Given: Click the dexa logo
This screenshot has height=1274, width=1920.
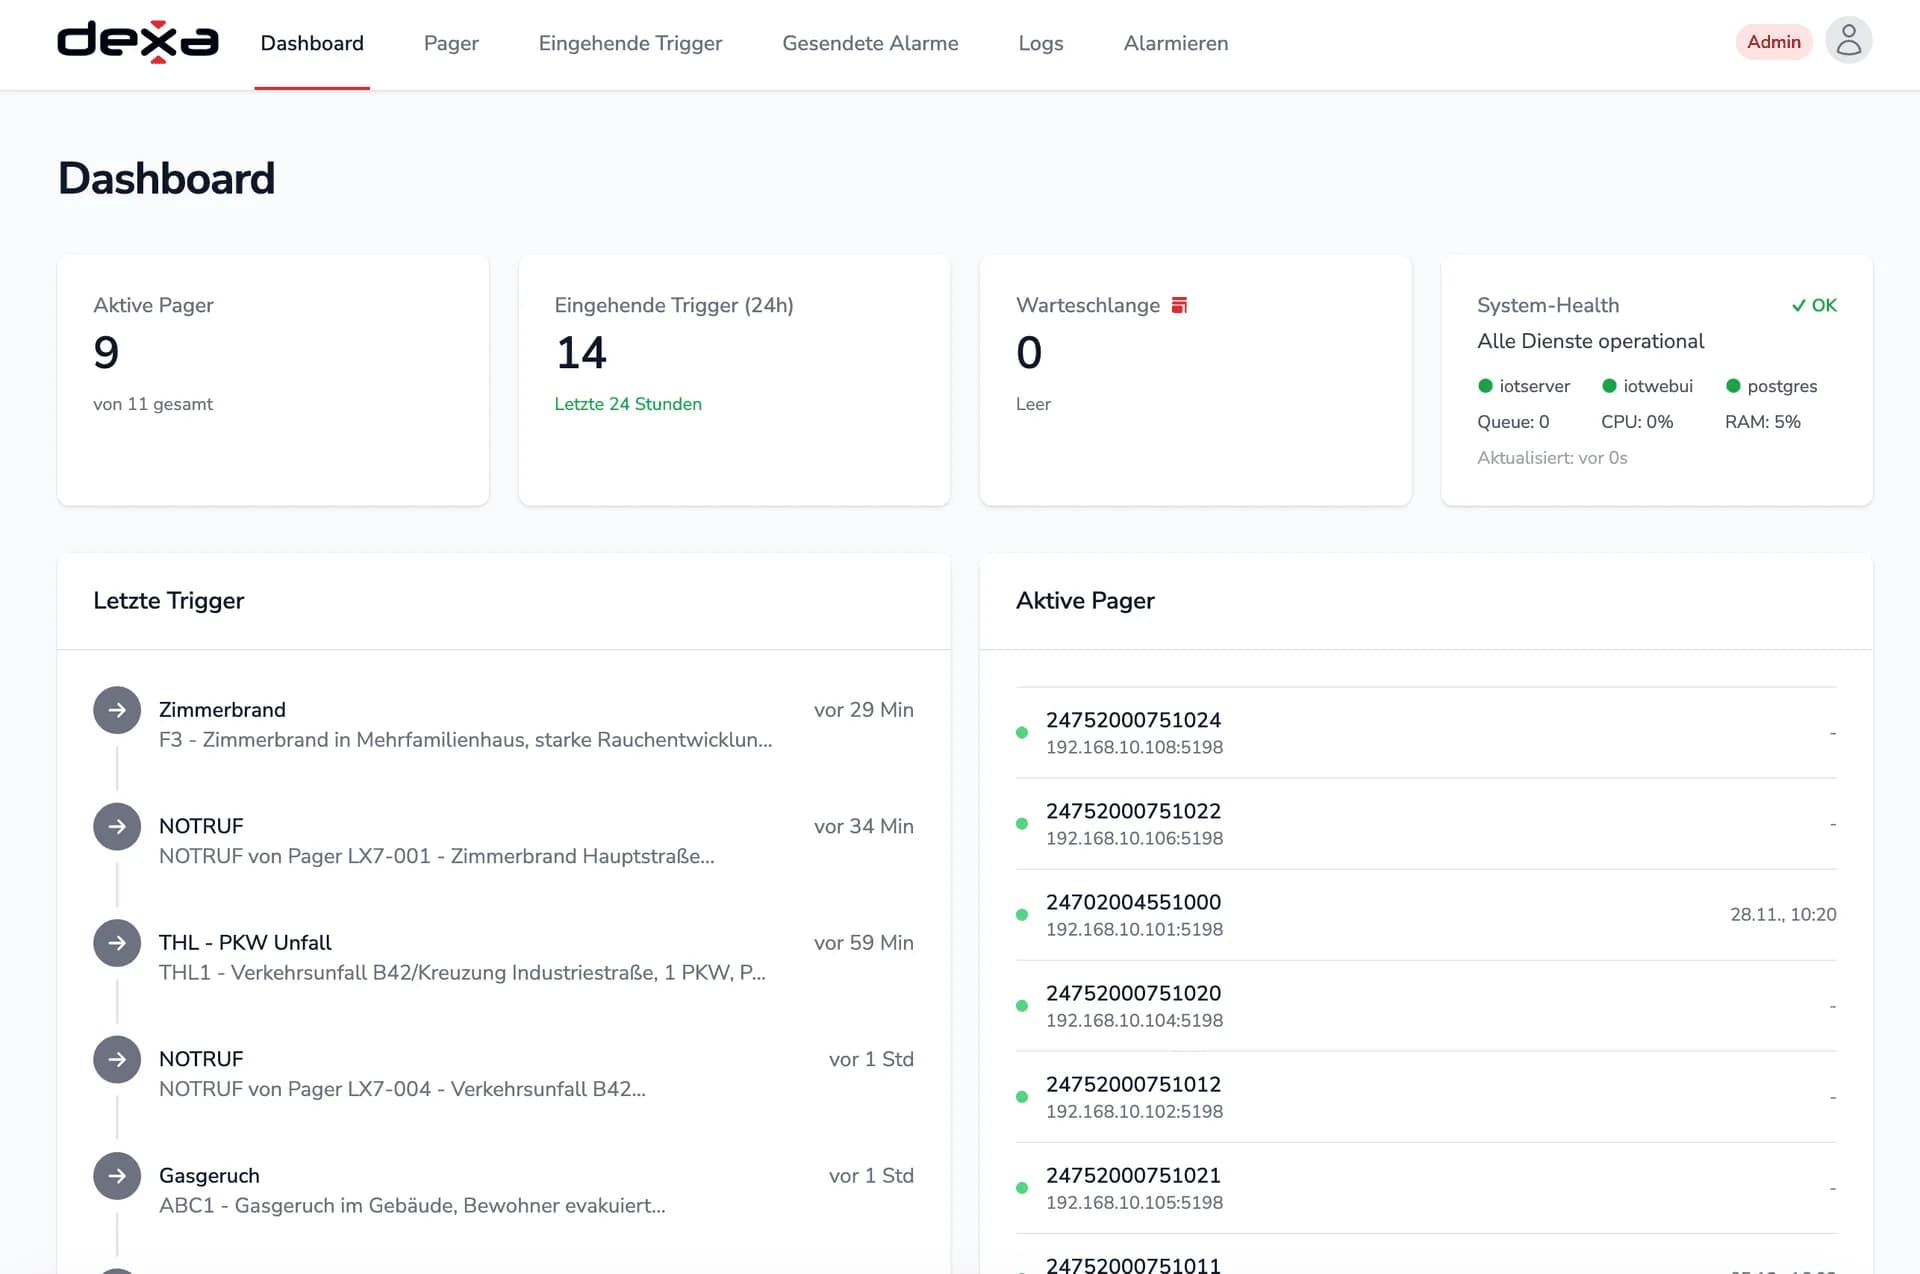Looking at the screenshot, I should [138, 42].
